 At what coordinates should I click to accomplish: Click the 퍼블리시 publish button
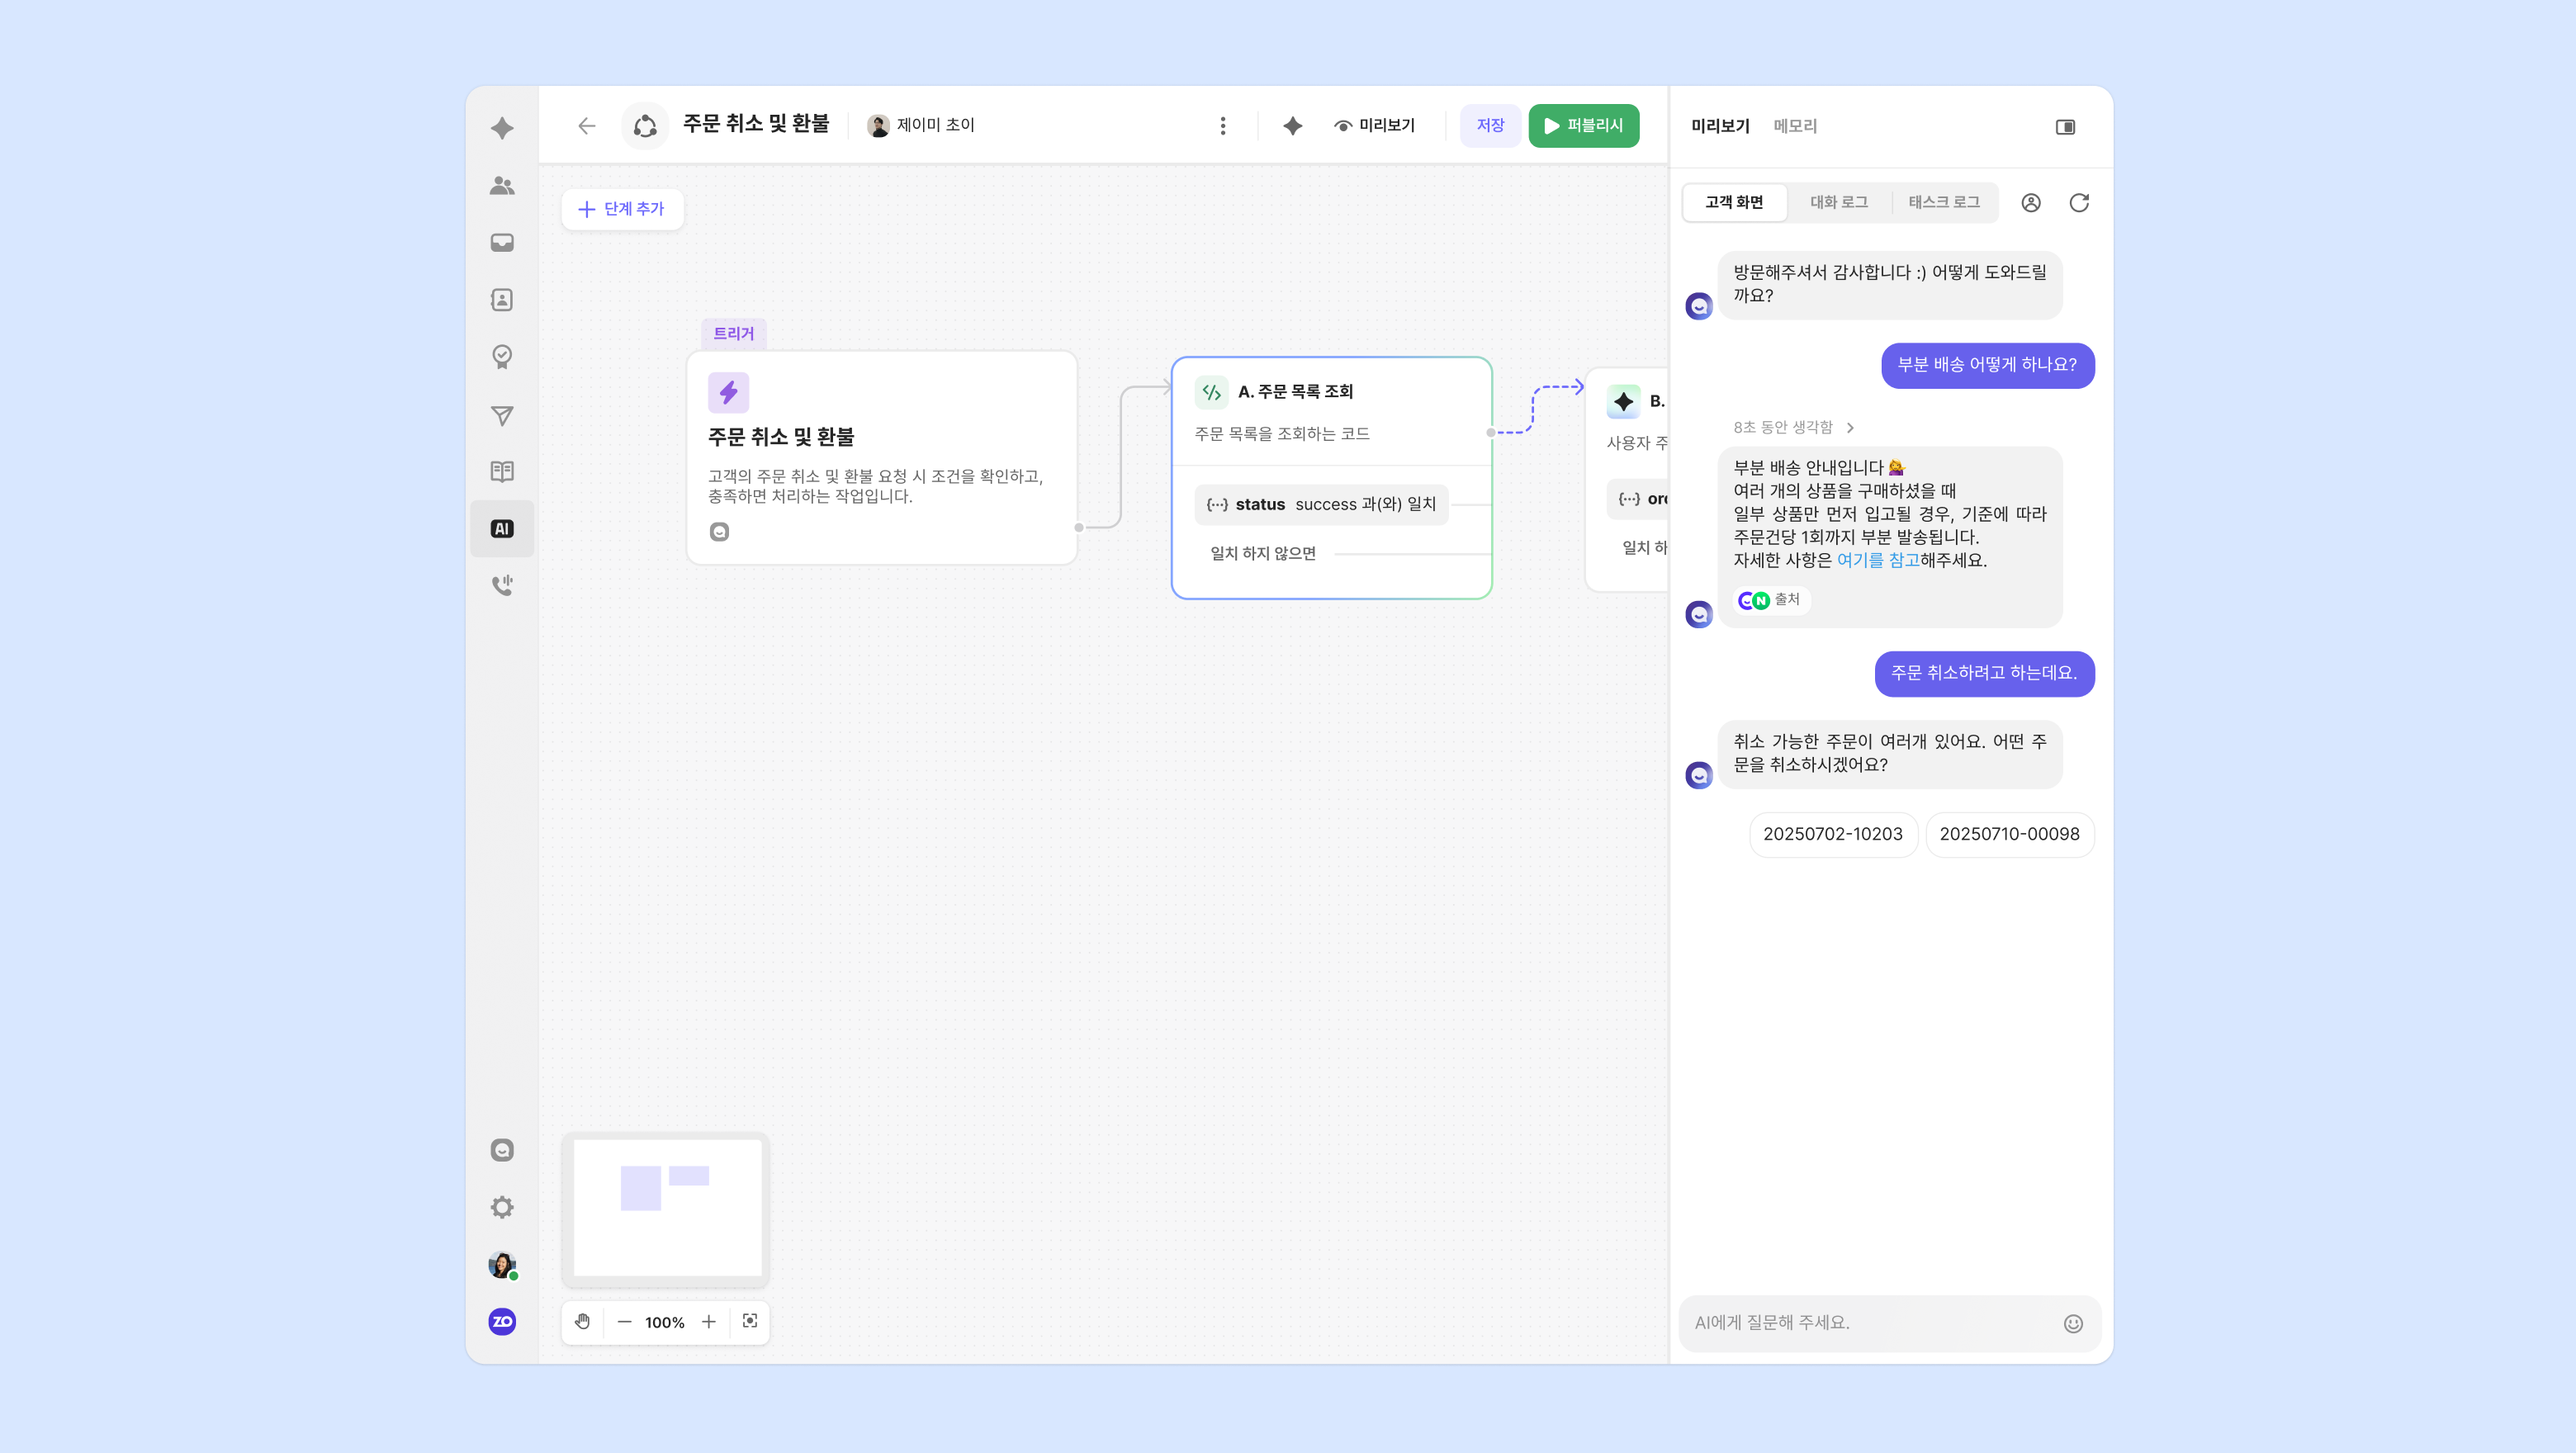point(1583,126)
